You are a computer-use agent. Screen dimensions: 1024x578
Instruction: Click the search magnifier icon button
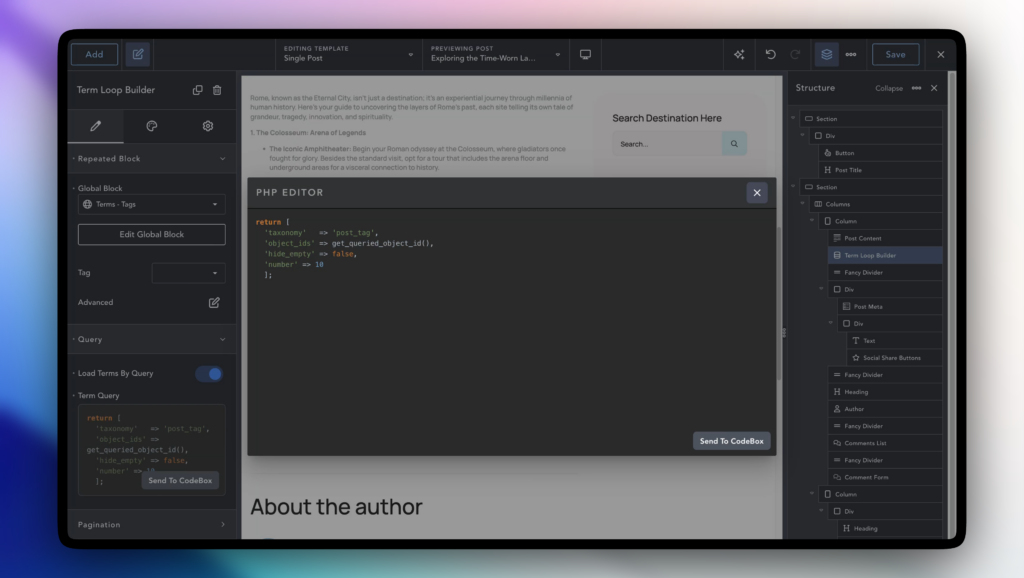[734, 144]
